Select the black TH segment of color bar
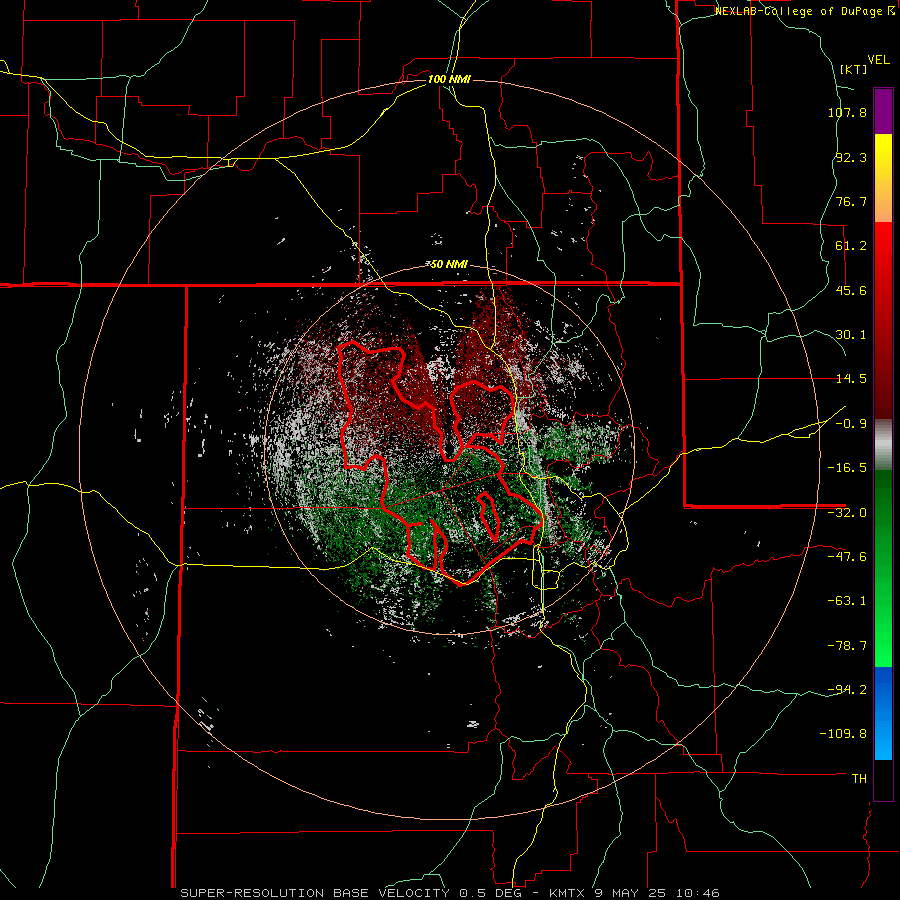The height and width of the screenshot is (900, 900). point(883,779)
